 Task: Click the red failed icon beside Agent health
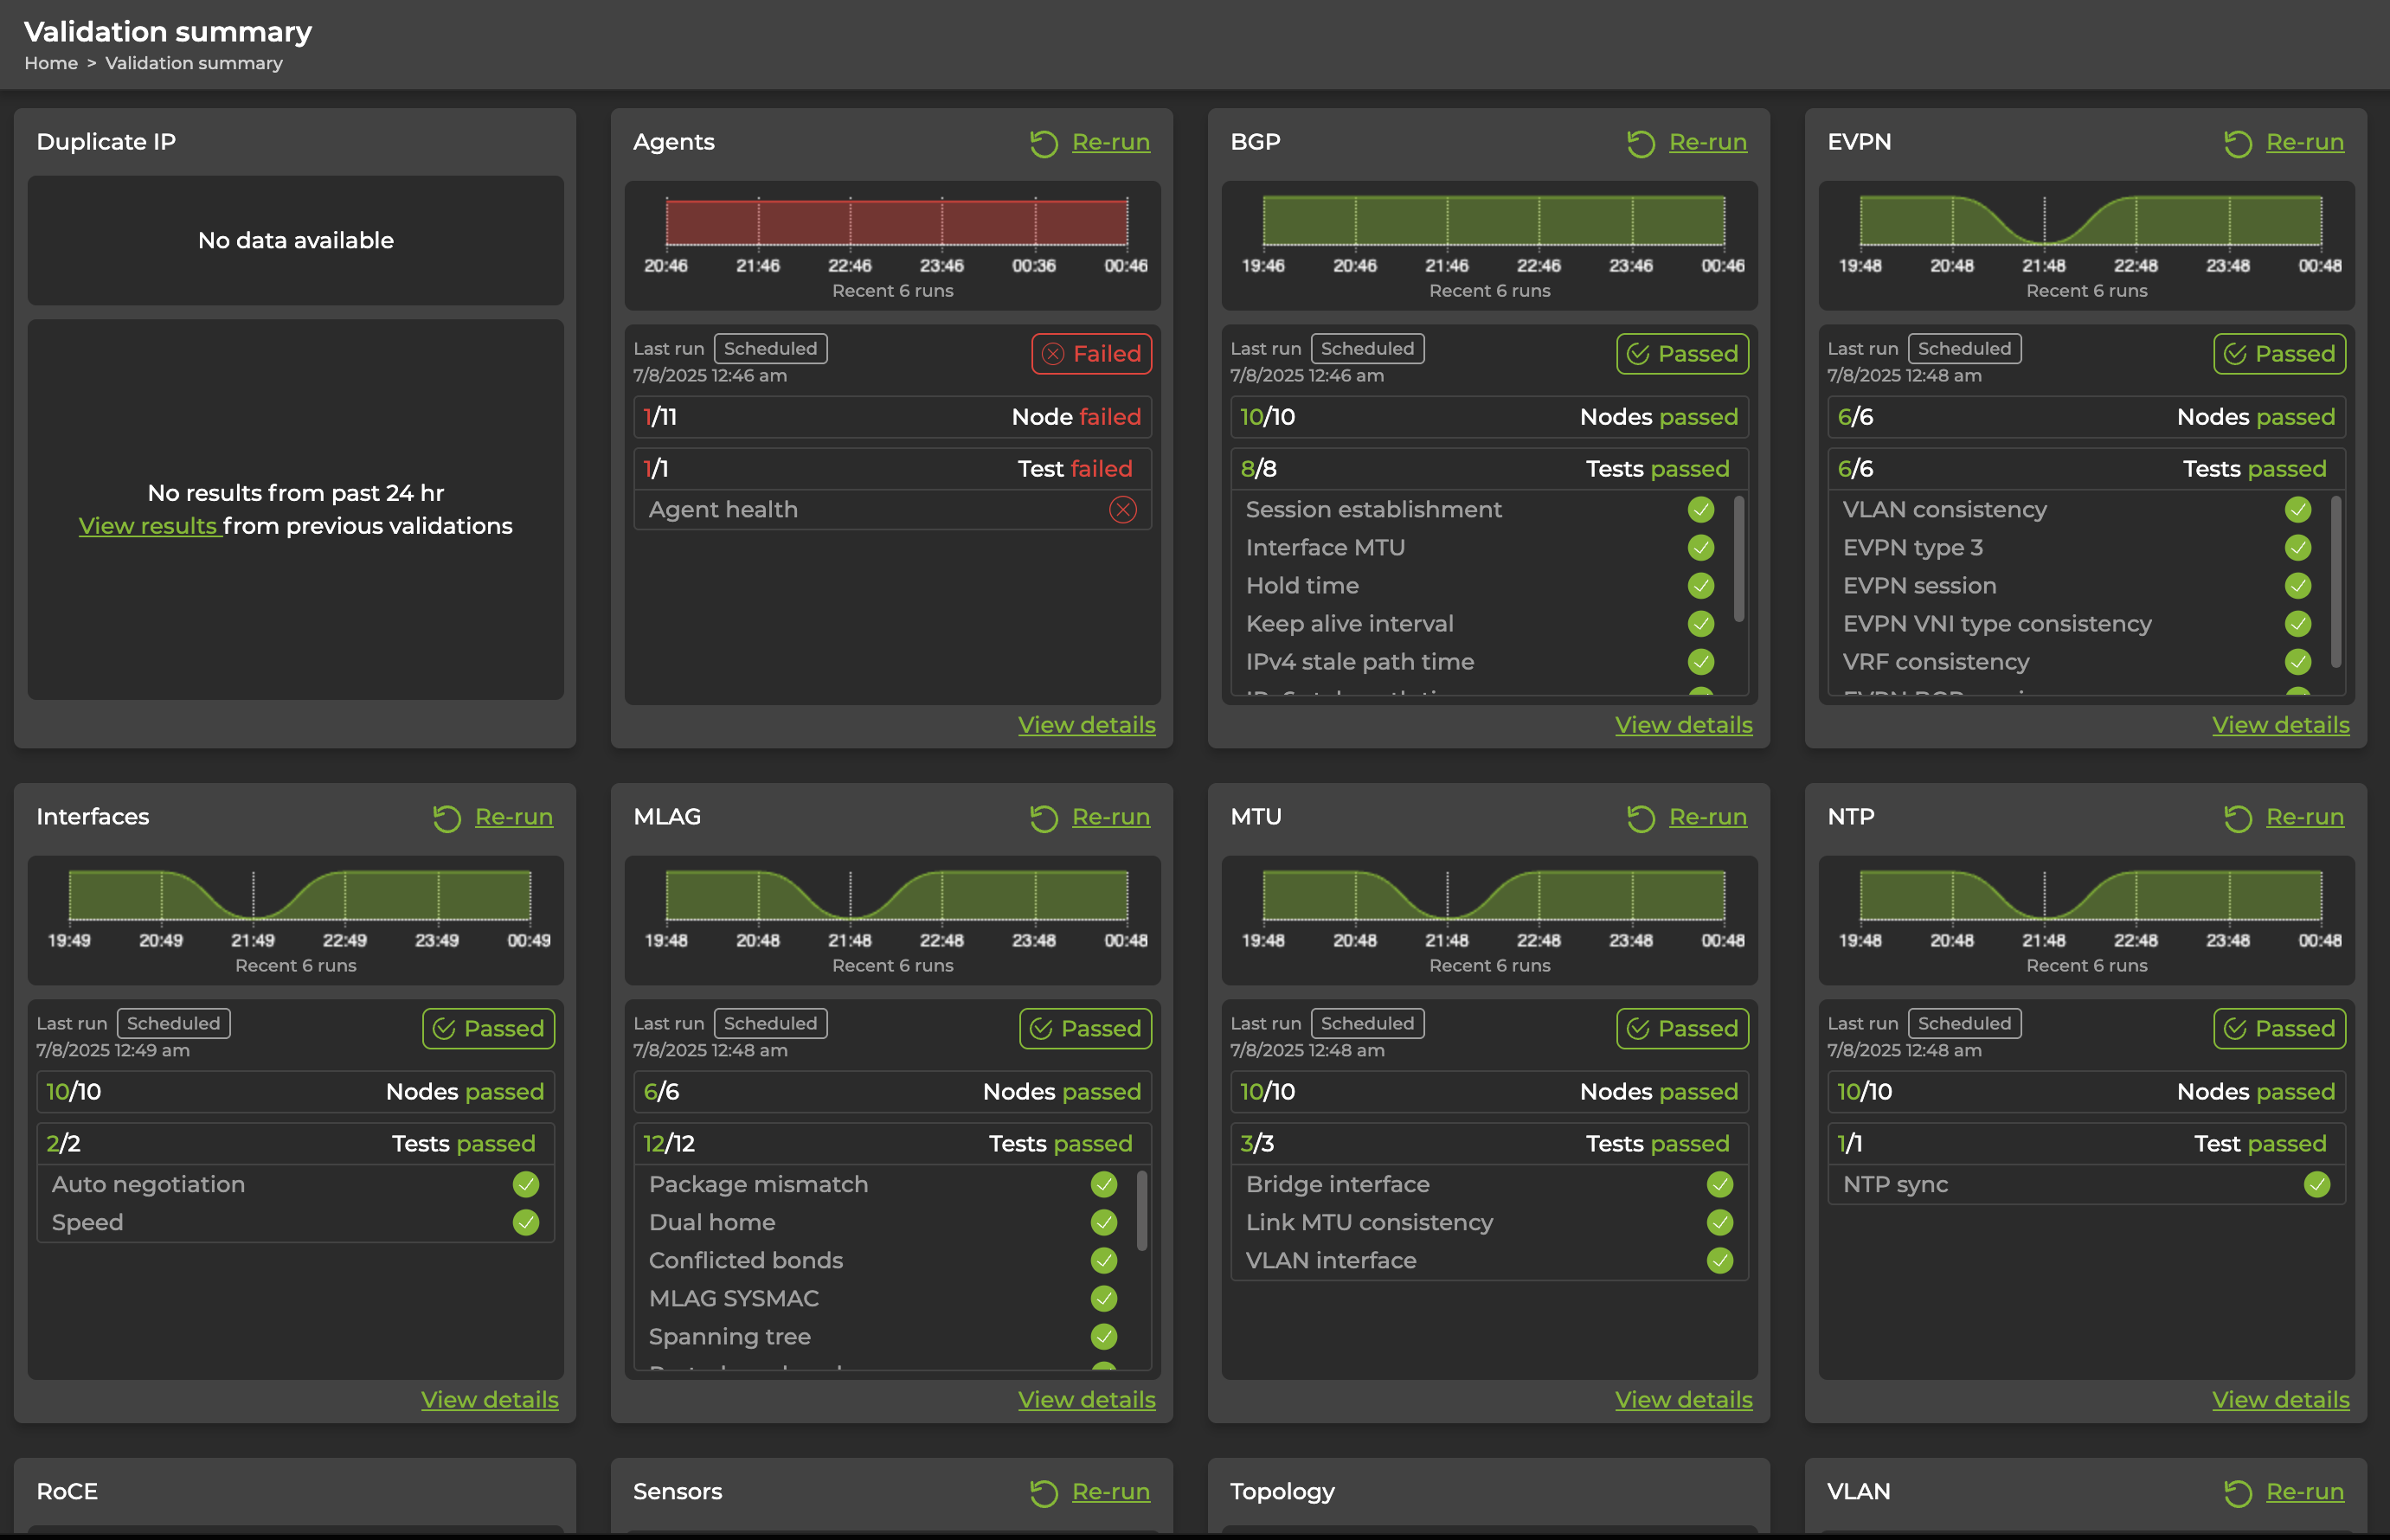pos(1122,510)
